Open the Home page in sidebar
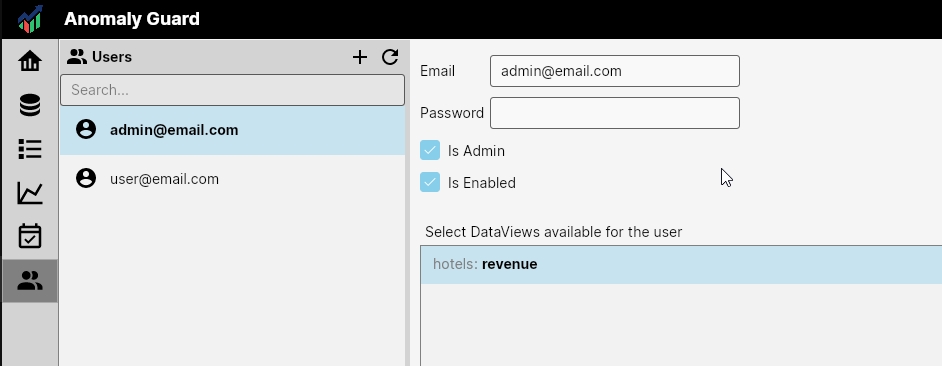 click(x=30, y=61)
